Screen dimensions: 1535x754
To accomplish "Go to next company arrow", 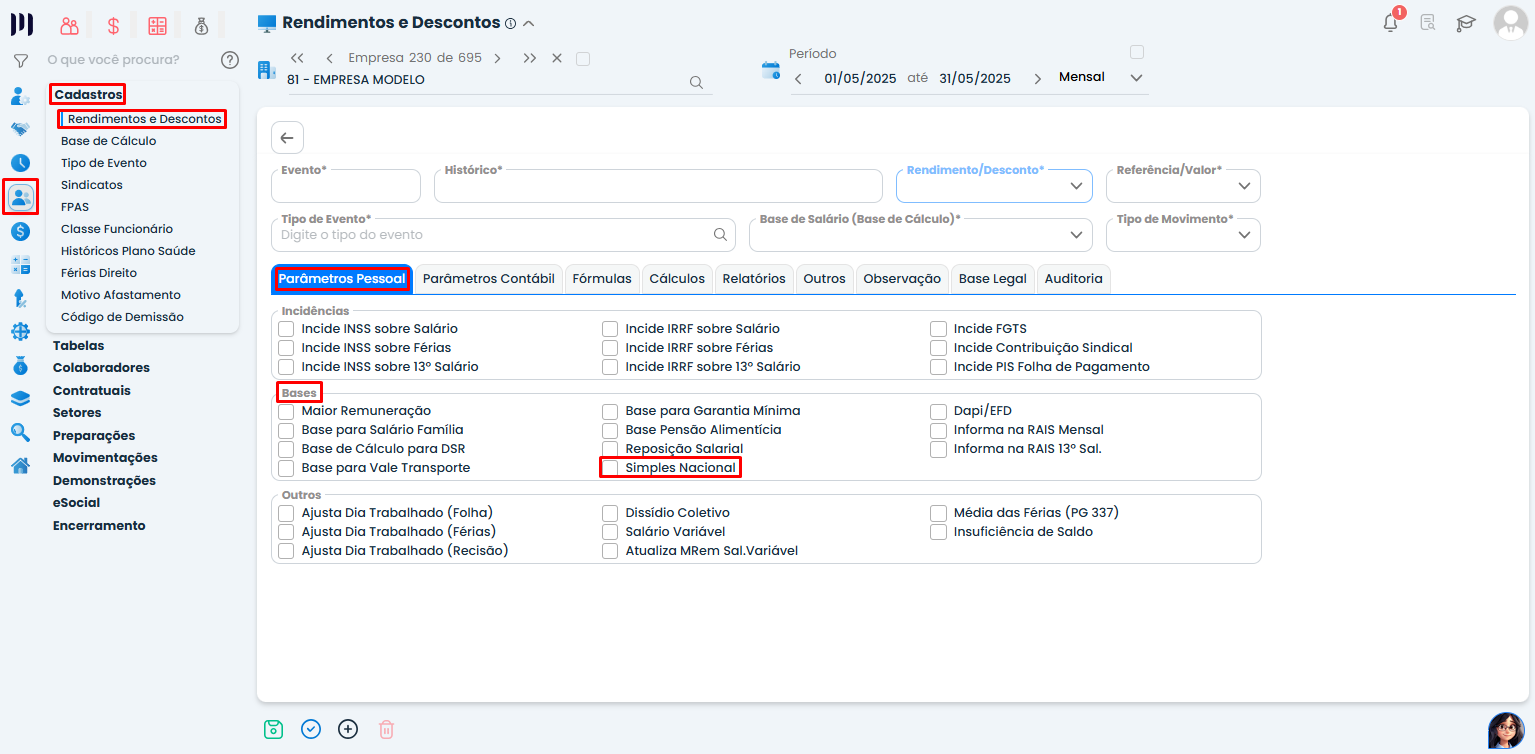I will [x=497, y=58].
